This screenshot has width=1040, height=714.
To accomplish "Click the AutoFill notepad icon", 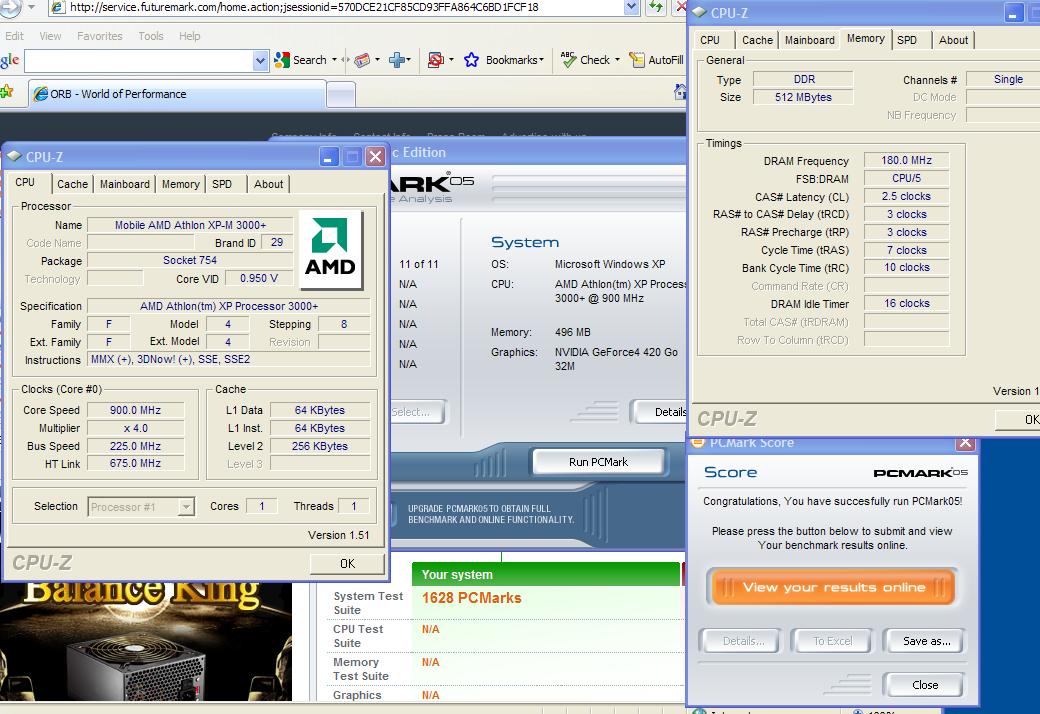I will 637,60.
